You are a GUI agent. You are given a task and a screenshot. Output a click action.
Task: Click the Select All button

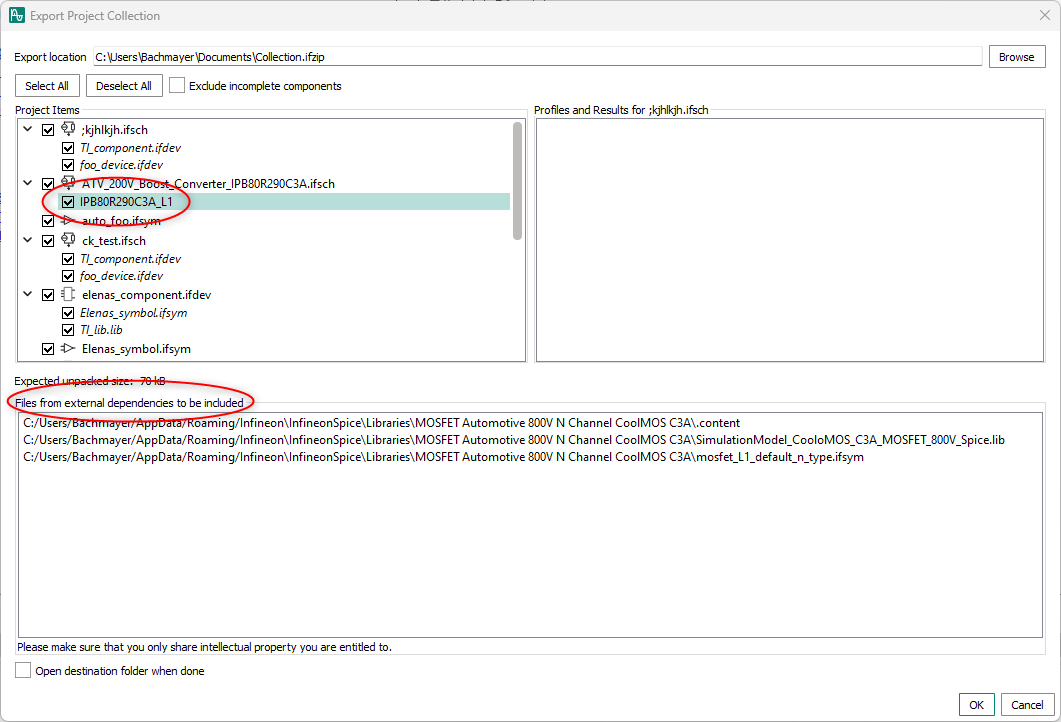pyautogui.click(x=47, y=86)
